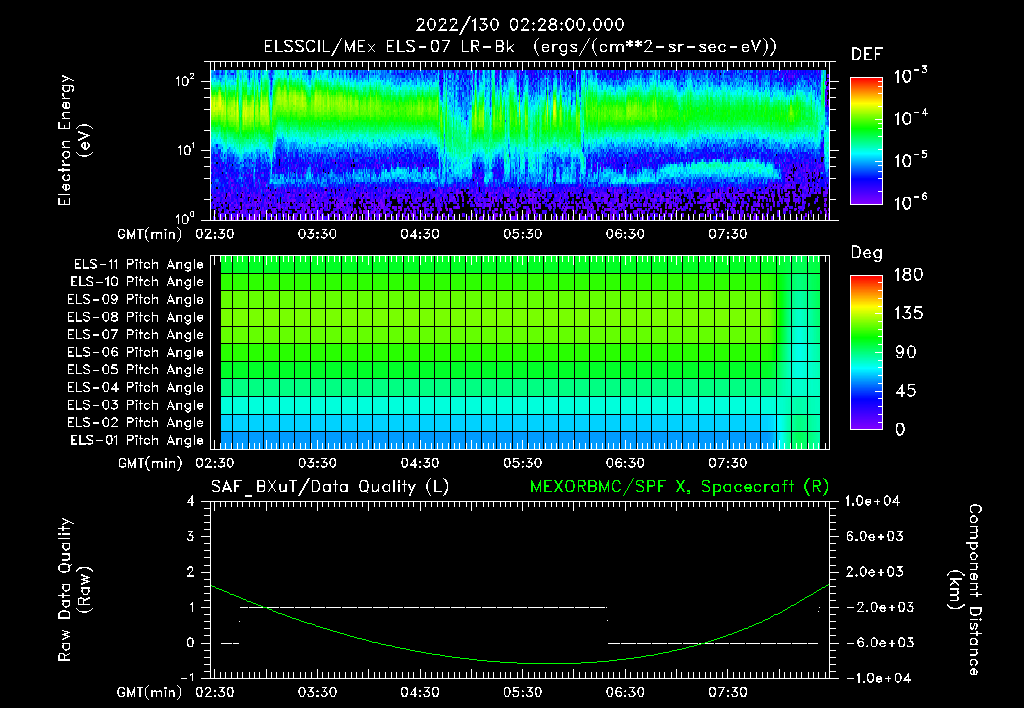Screen dimensions: 1024x708
Task: Select the ELS-11 Pitch Angle row label
Action: (138, 265)
